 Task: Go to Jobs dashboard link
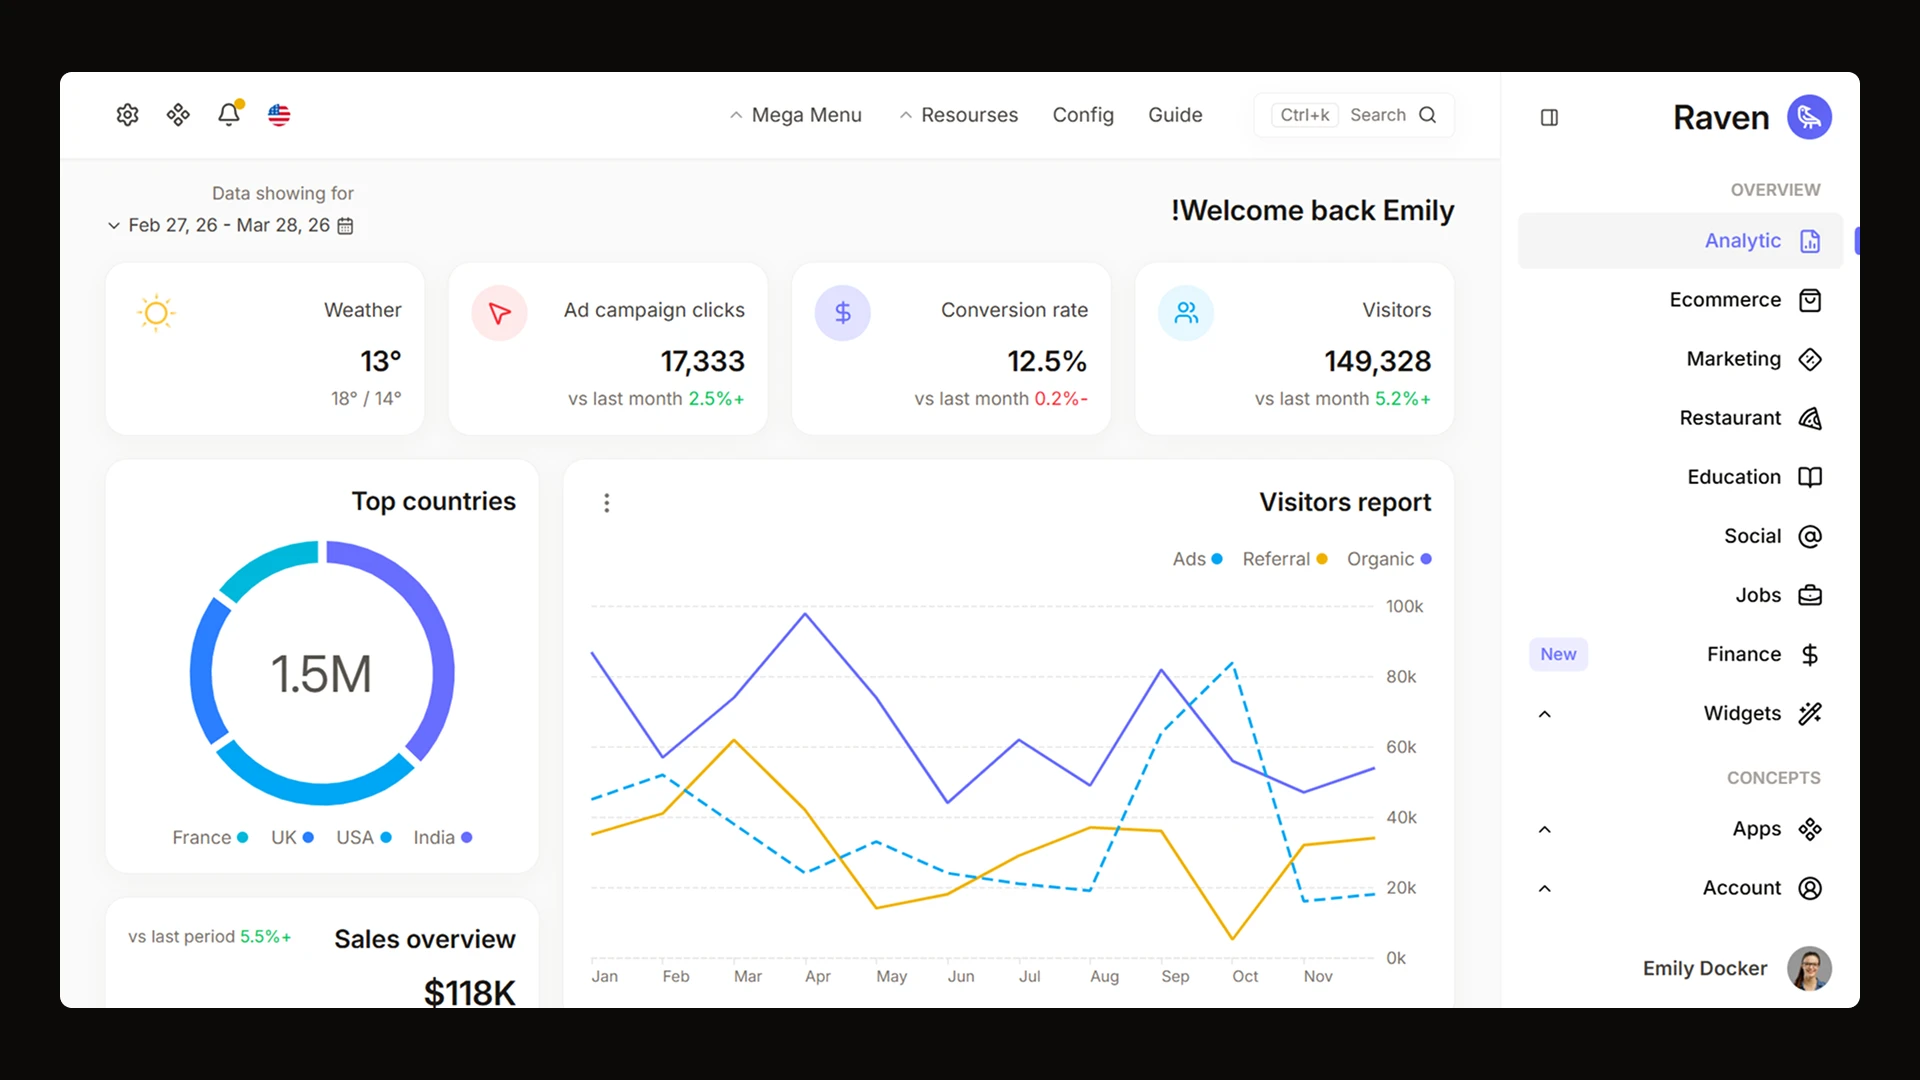[x=1680, y=595]
